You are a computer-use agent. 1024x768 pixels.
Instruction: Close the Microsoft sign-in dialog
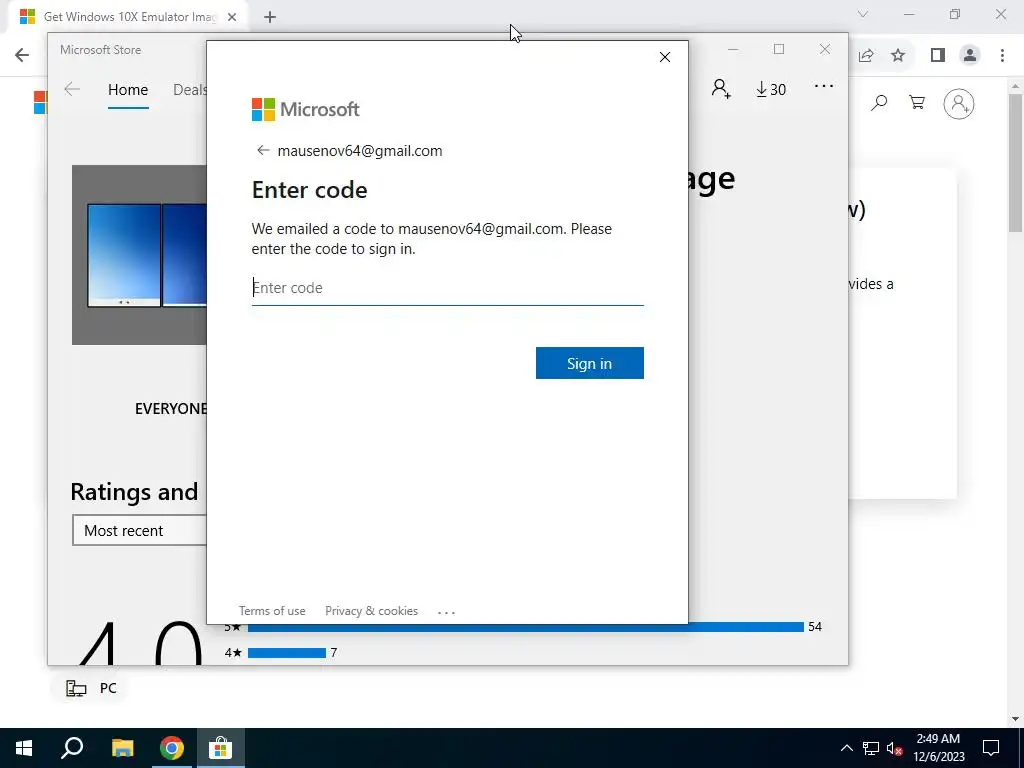click(665, 57)
